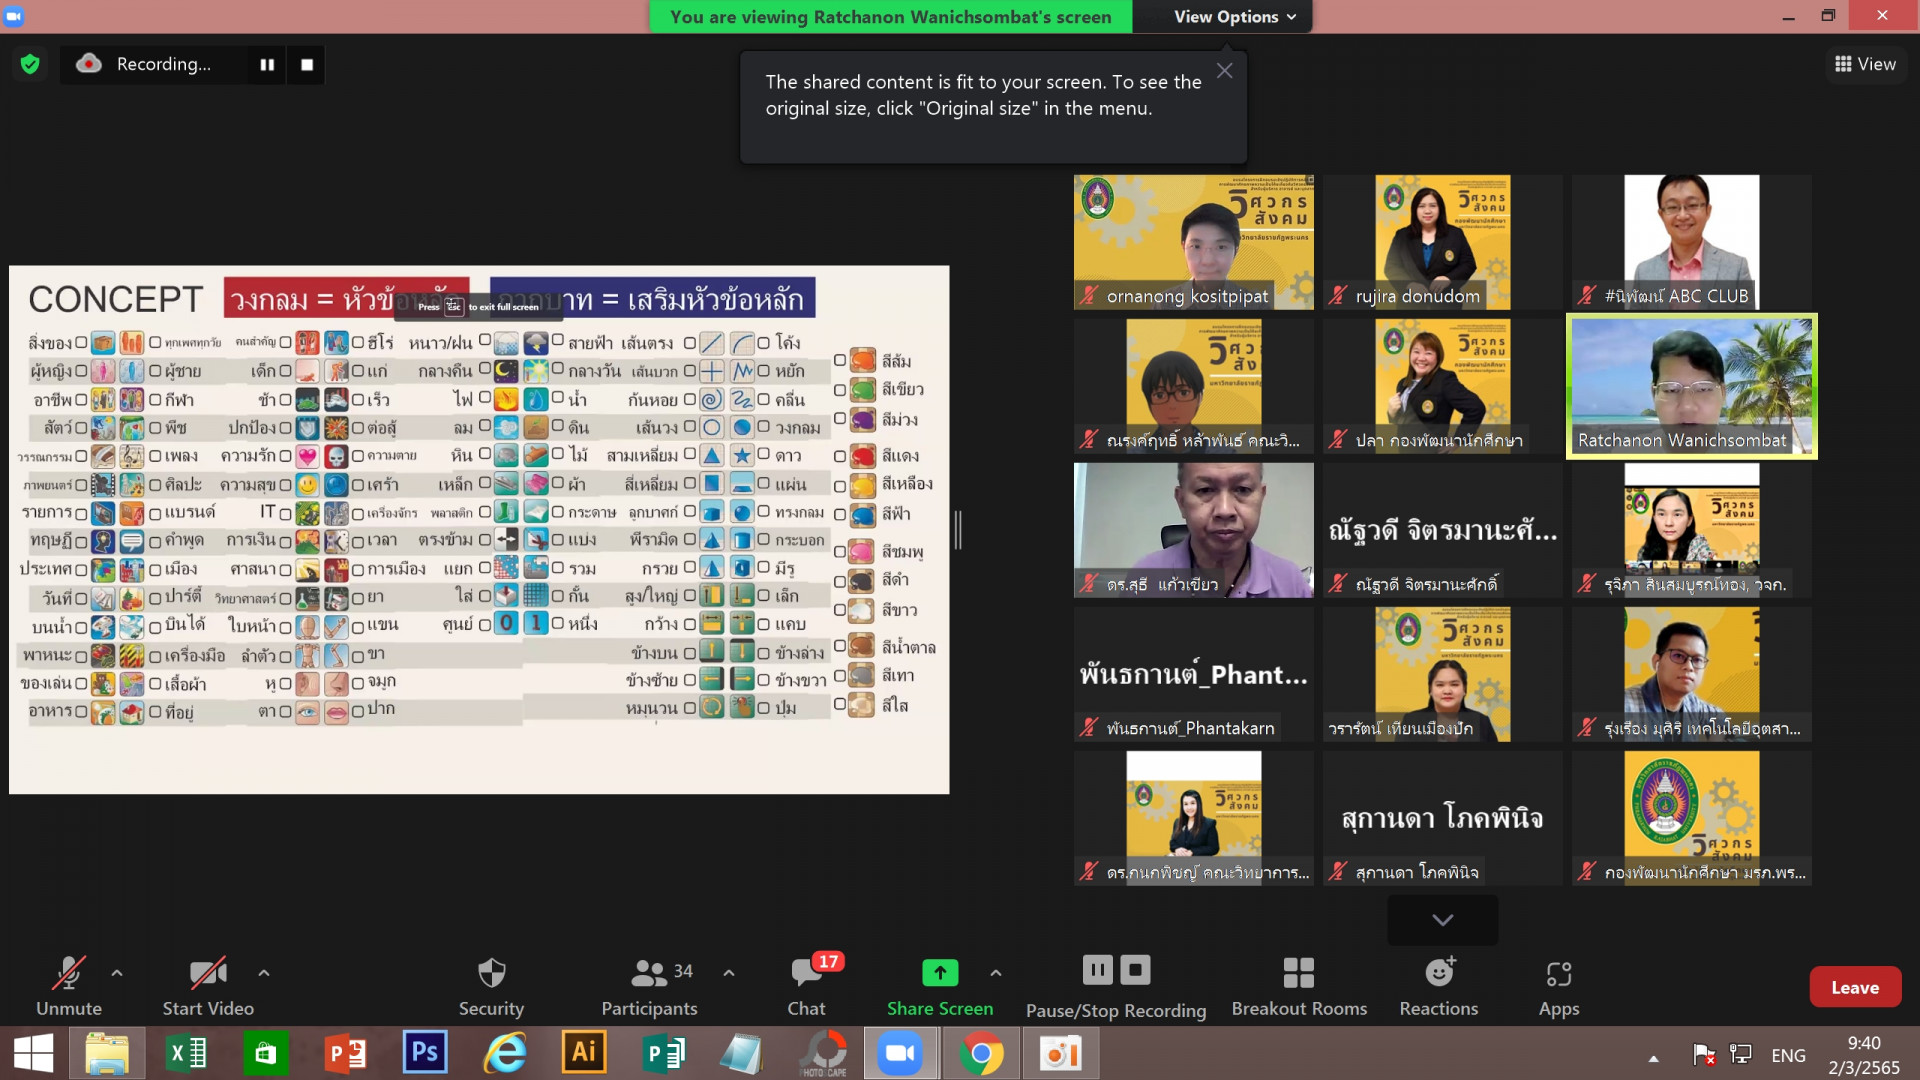Click the red Leave button
The image size is (1920, 1080).
(1854, 987)
